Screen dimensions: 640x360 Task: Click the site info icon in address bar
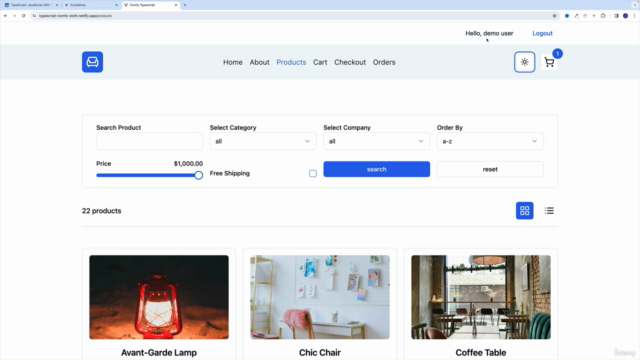pos(34,16)
